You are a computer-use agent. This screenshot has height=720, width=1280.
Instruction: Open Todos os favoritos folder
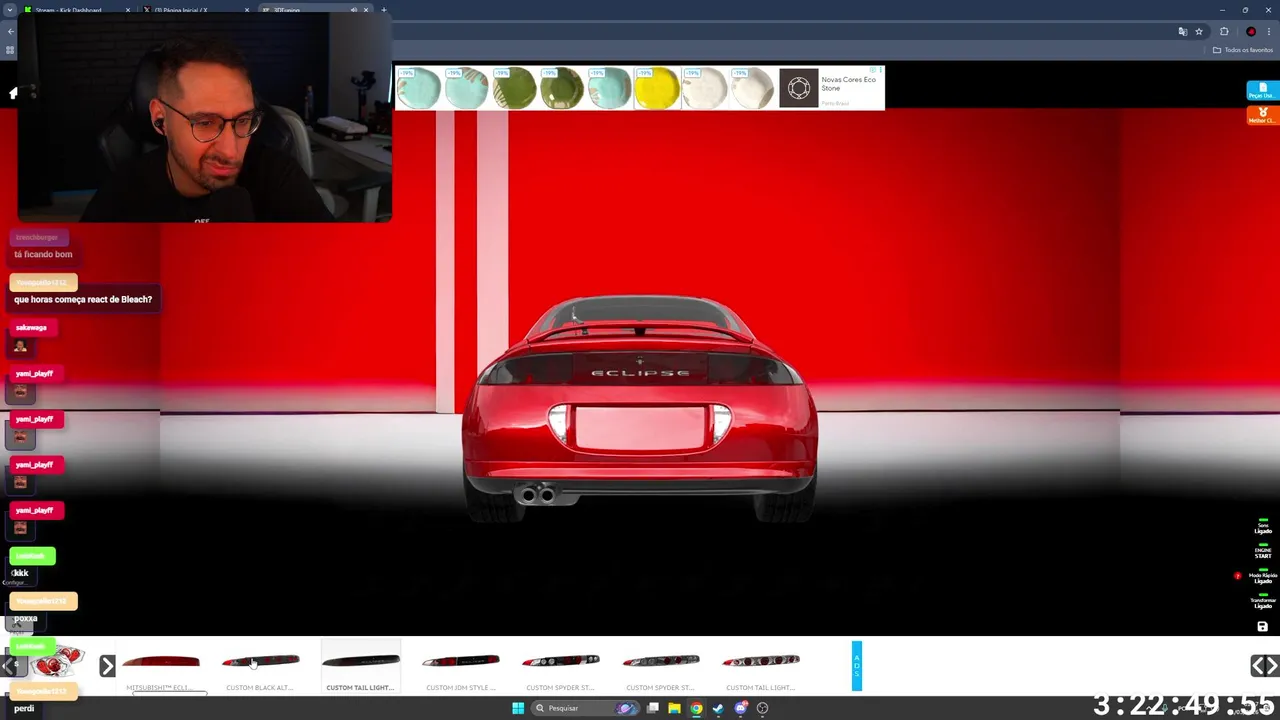[x=1243, y=50]
